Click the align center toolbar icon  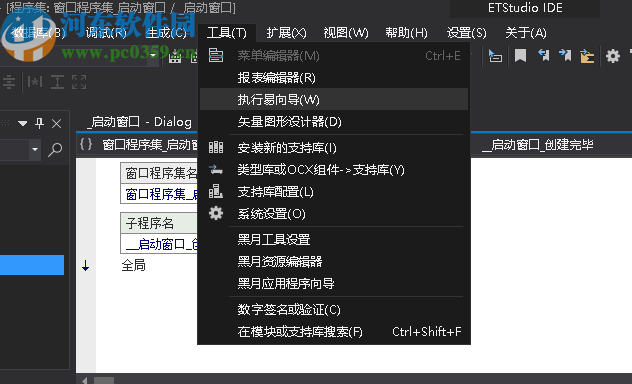pos(9,82)
